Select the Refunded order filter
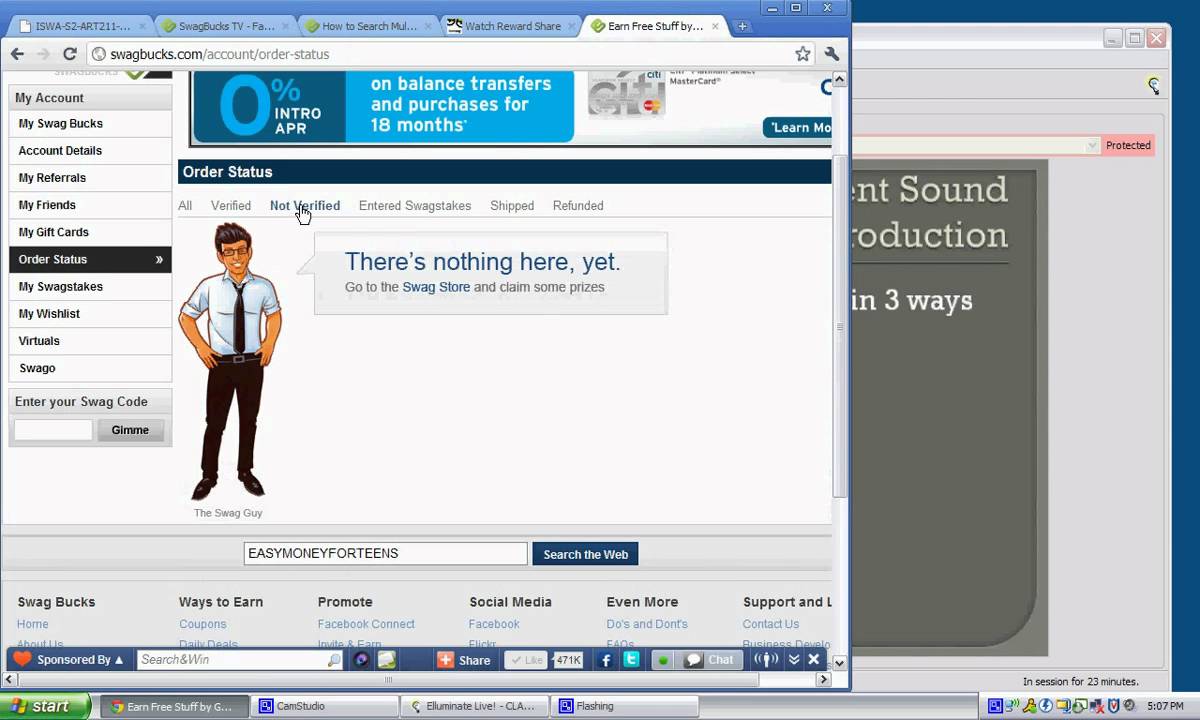The width and height of the screenshot is (1200, 720). tap(578, 206)
